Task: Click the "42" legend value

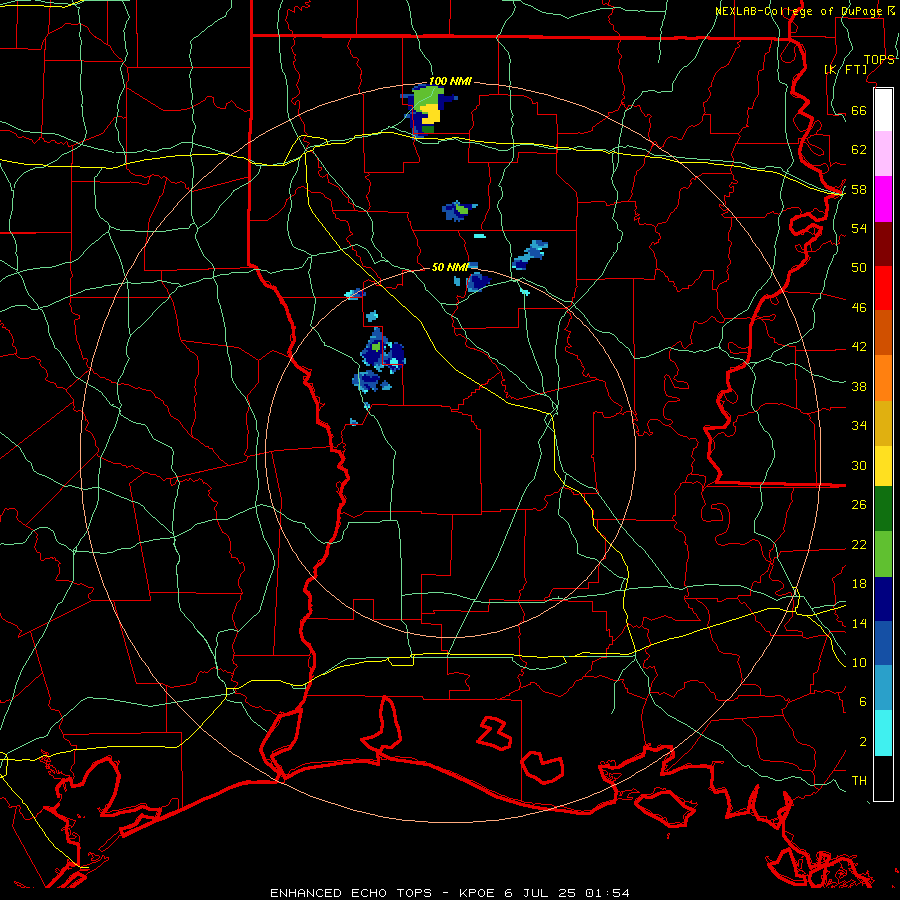Action: (x=859, y=347)
